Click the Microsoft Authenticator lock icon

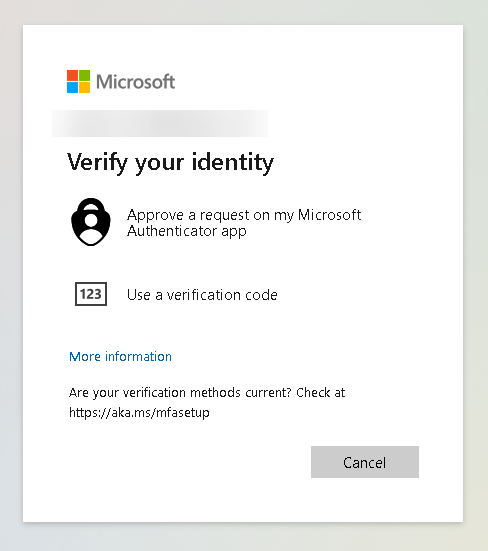pos(91,222)
